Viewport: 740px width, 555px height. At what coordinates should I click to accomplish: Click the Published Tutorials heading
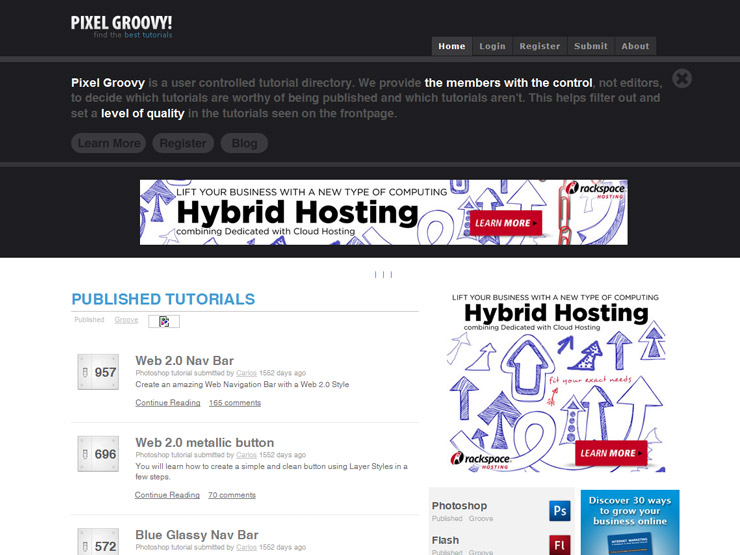pyautogui.click(x=163, y=299)
